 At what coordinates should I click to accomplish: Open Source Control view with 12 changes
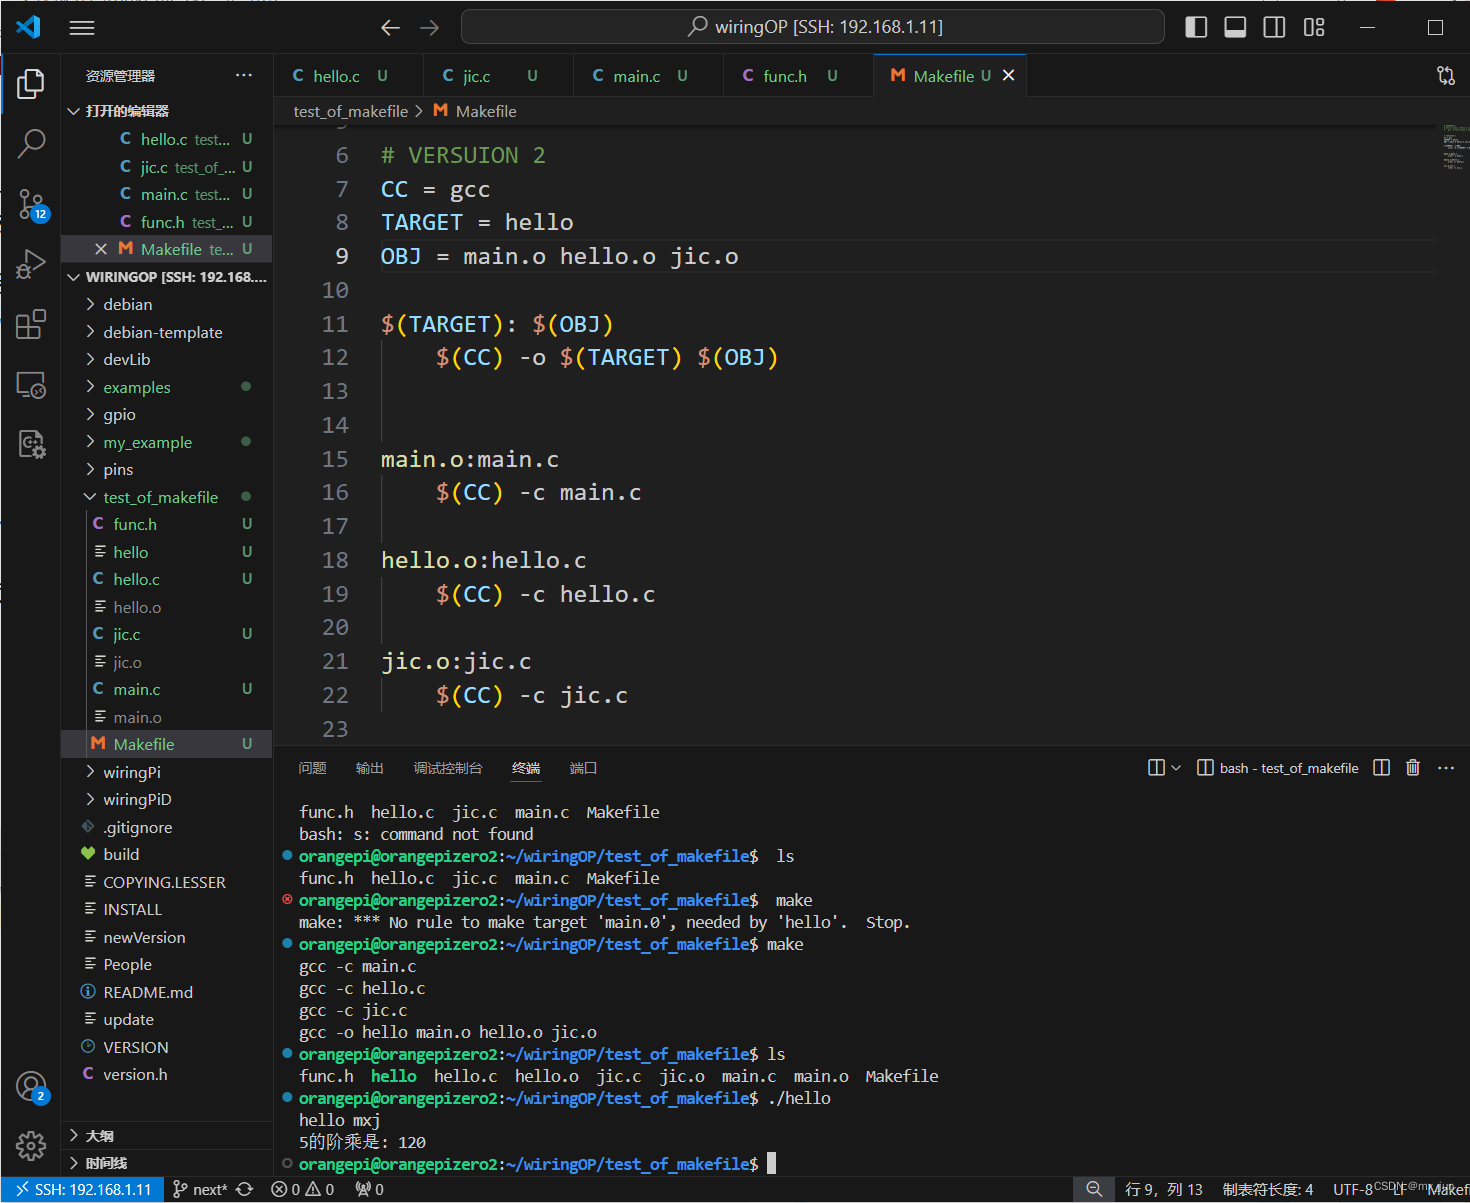[31, 204]
